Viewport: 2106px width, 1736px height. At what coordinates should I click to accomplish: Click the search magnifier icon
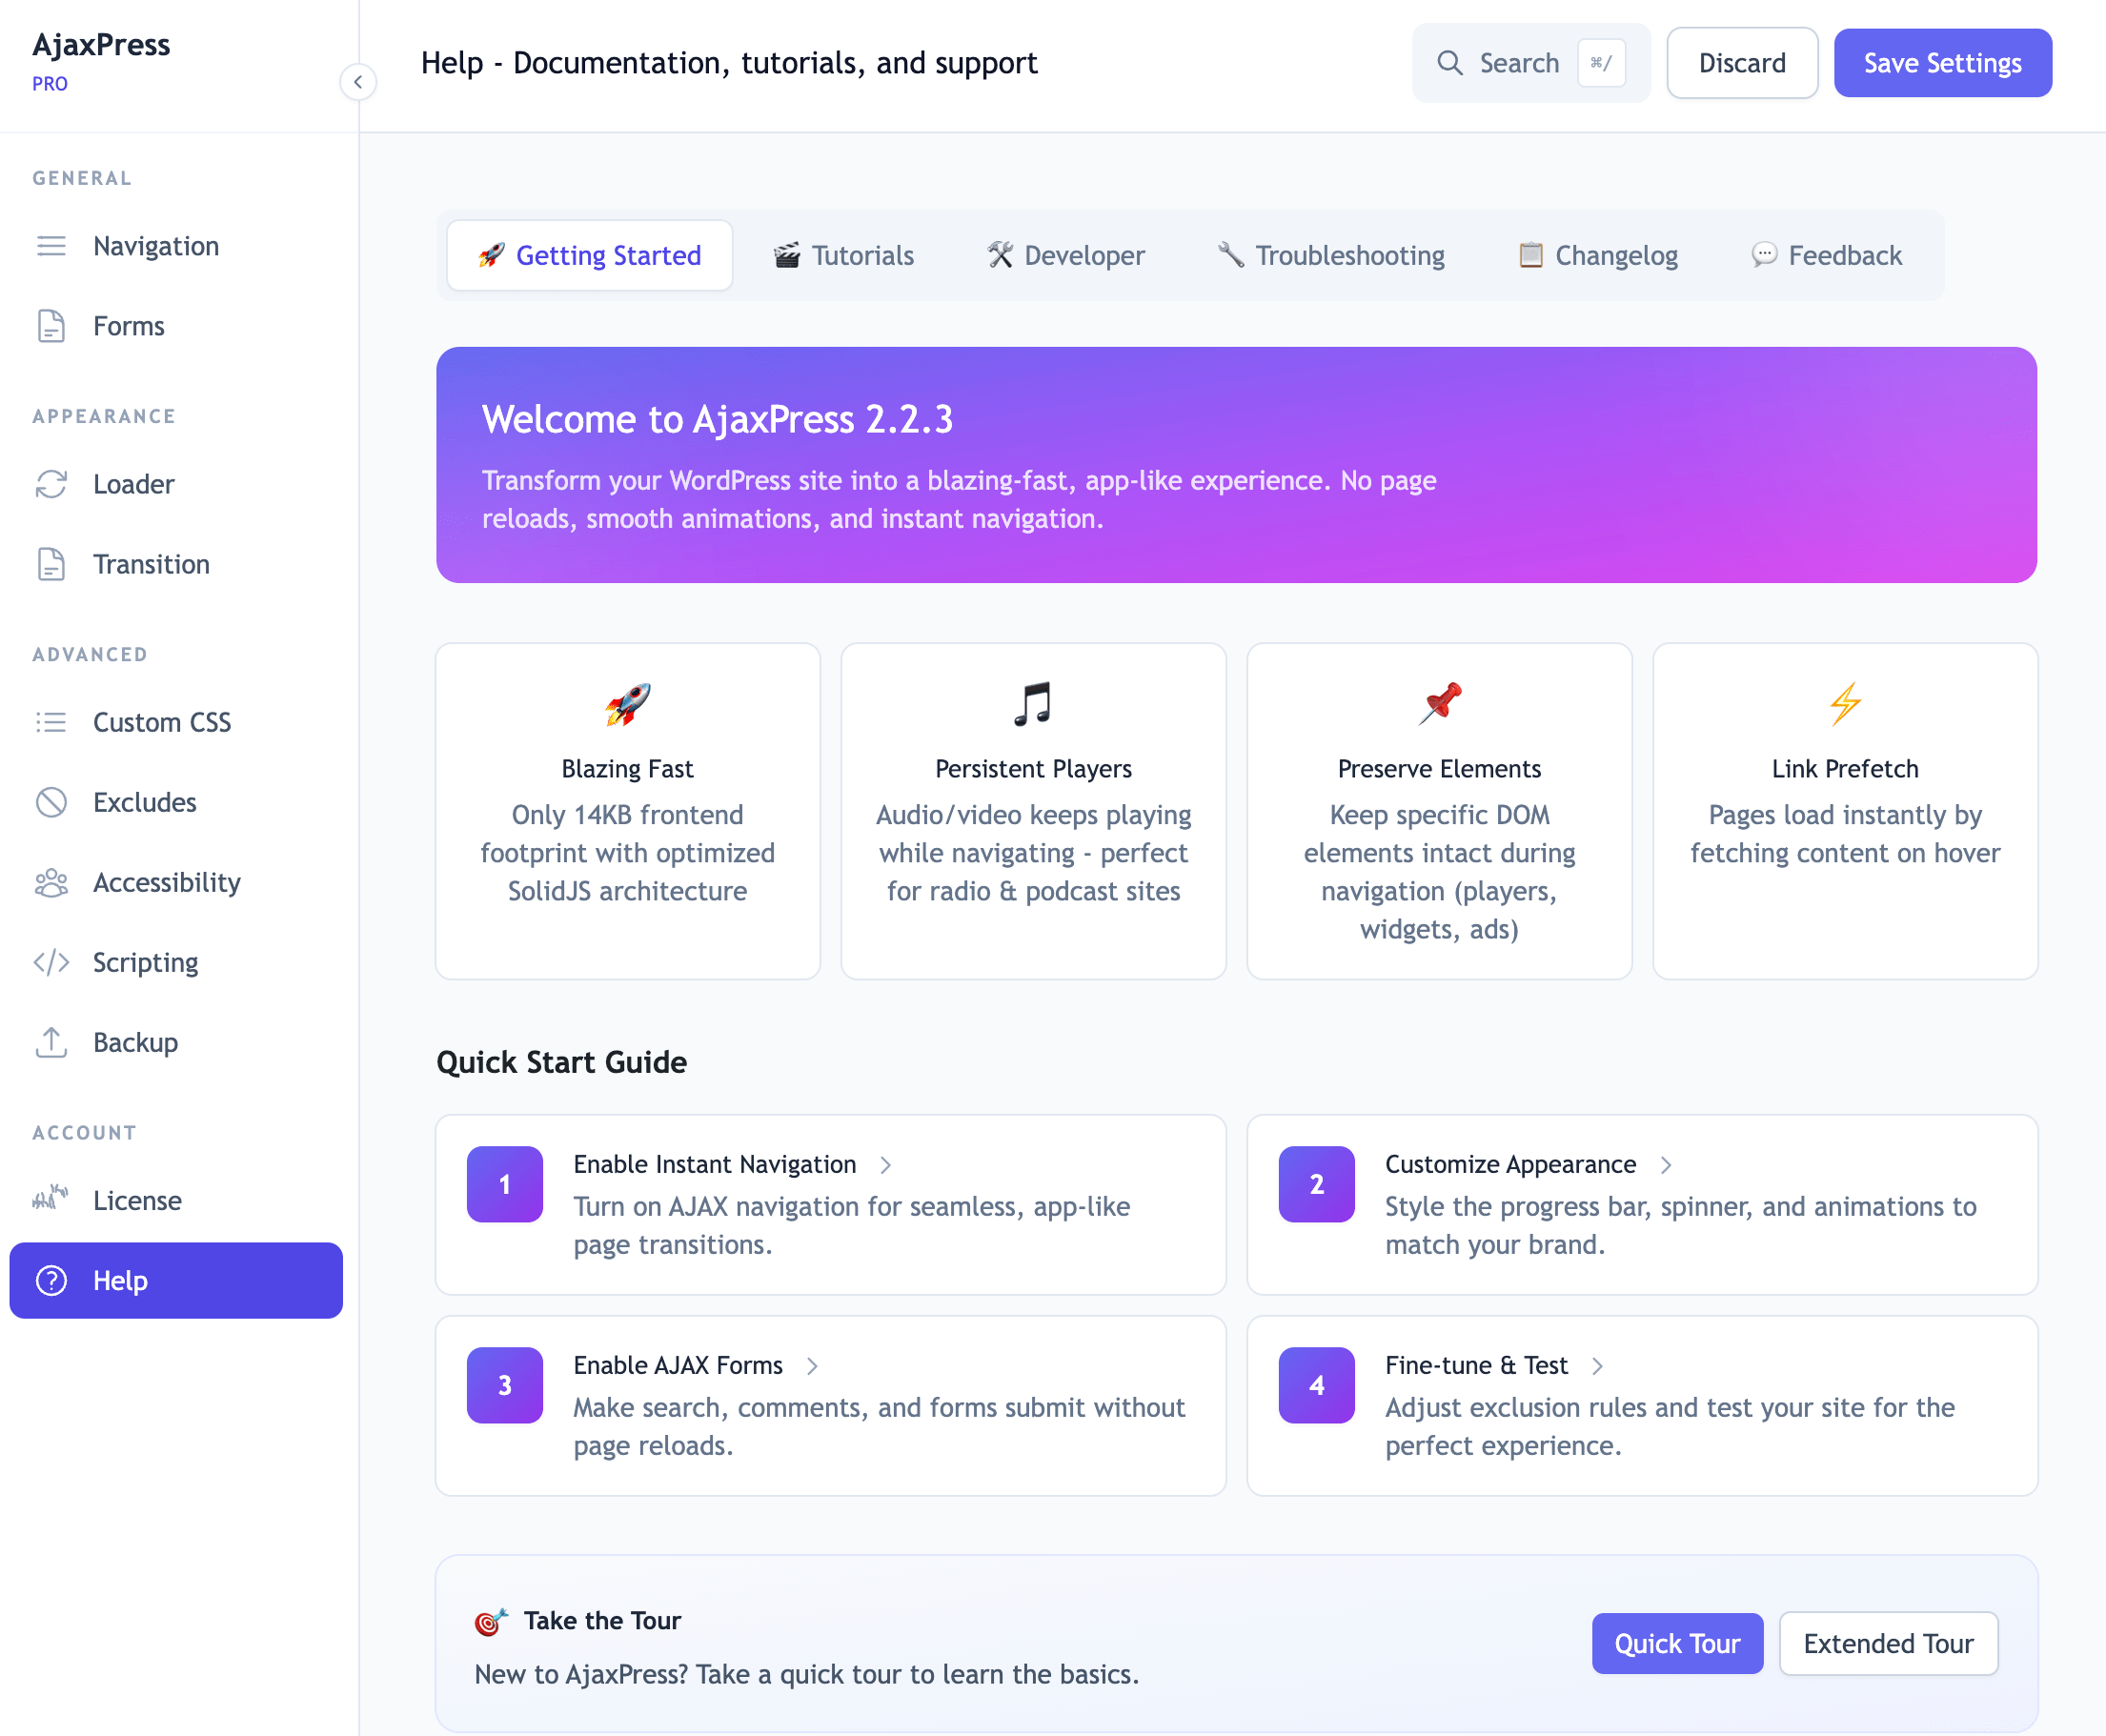click(1451, 62)
